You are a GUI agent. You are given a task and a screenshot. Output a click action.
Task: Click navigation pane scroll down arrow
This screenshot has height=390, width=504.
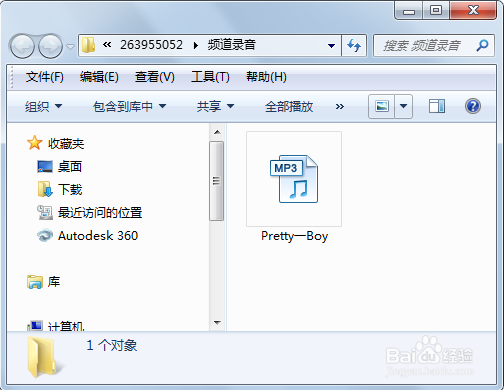217,323
